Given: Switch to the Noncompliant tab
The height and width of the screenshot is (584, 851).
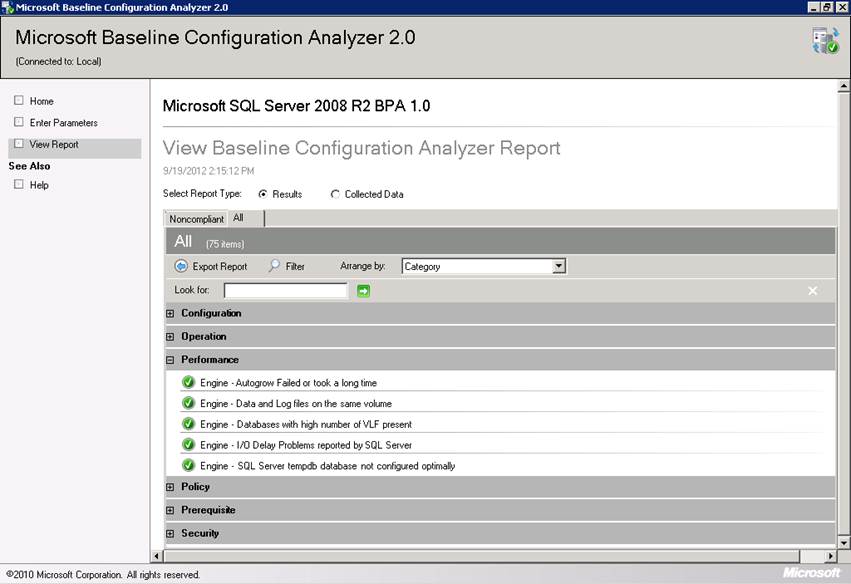Looking at the screenshot, I should [x=196, y=218].
